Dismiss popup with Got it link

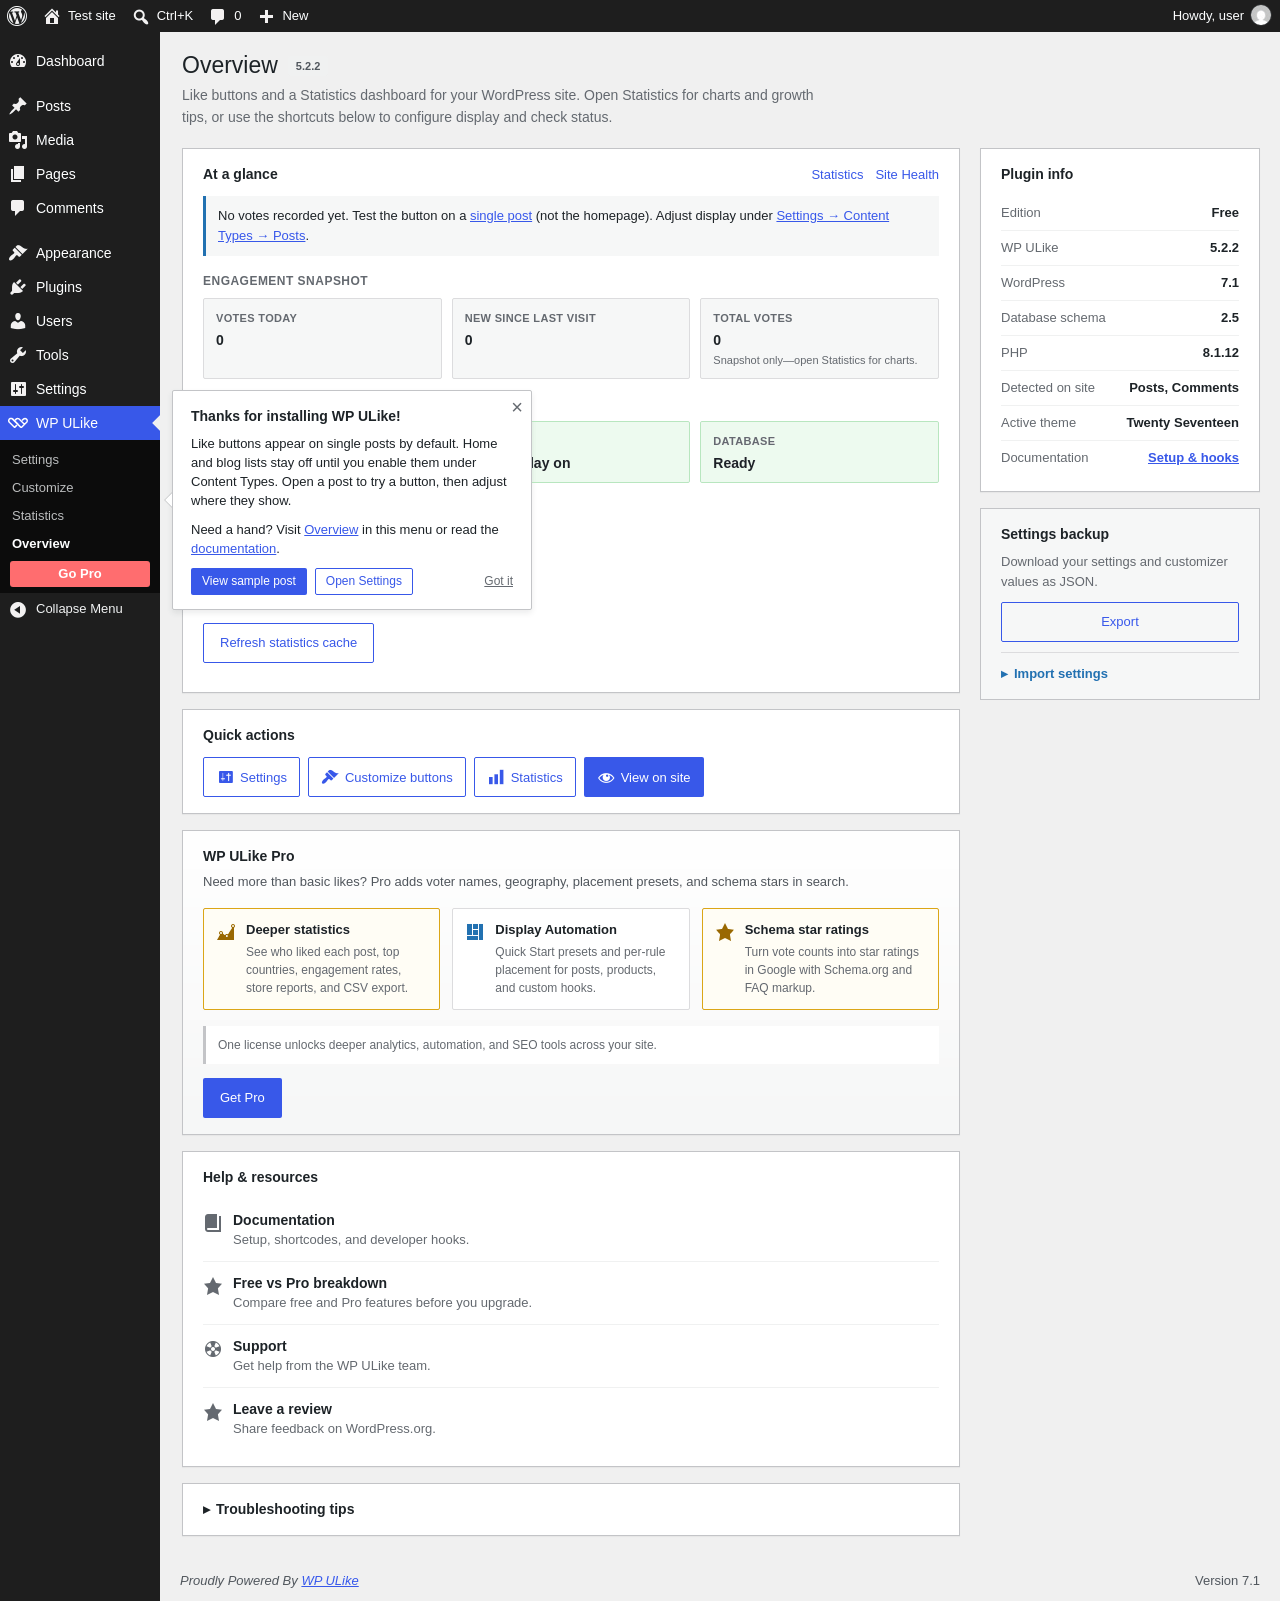(x=498, y=581)
